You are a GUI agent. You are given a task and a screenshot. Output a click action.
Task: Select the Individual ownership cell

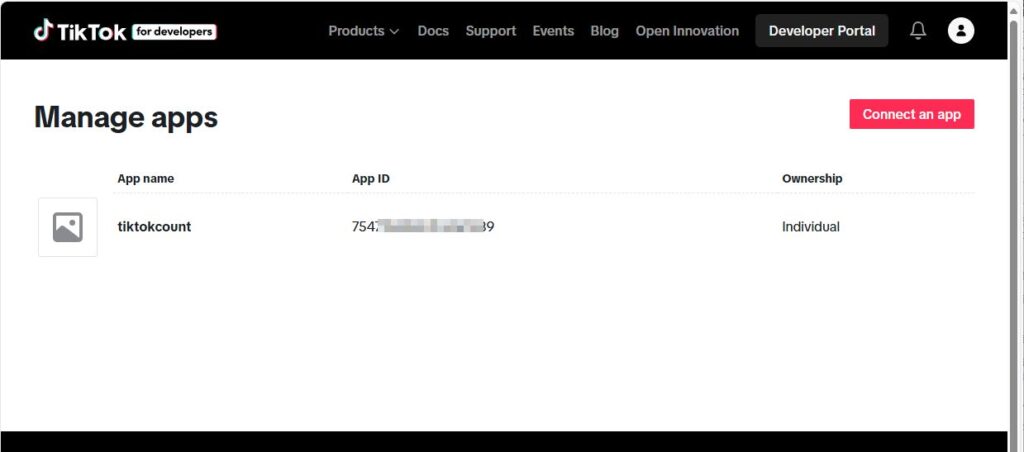click(810, 227)
